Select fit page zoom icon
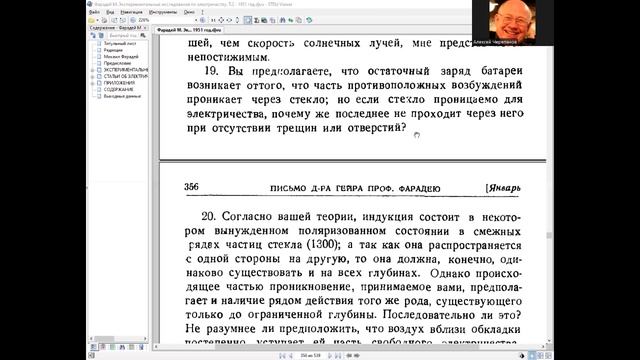This screenshot has height=360, width=640. pyautogui.click(x=221, y=20)
